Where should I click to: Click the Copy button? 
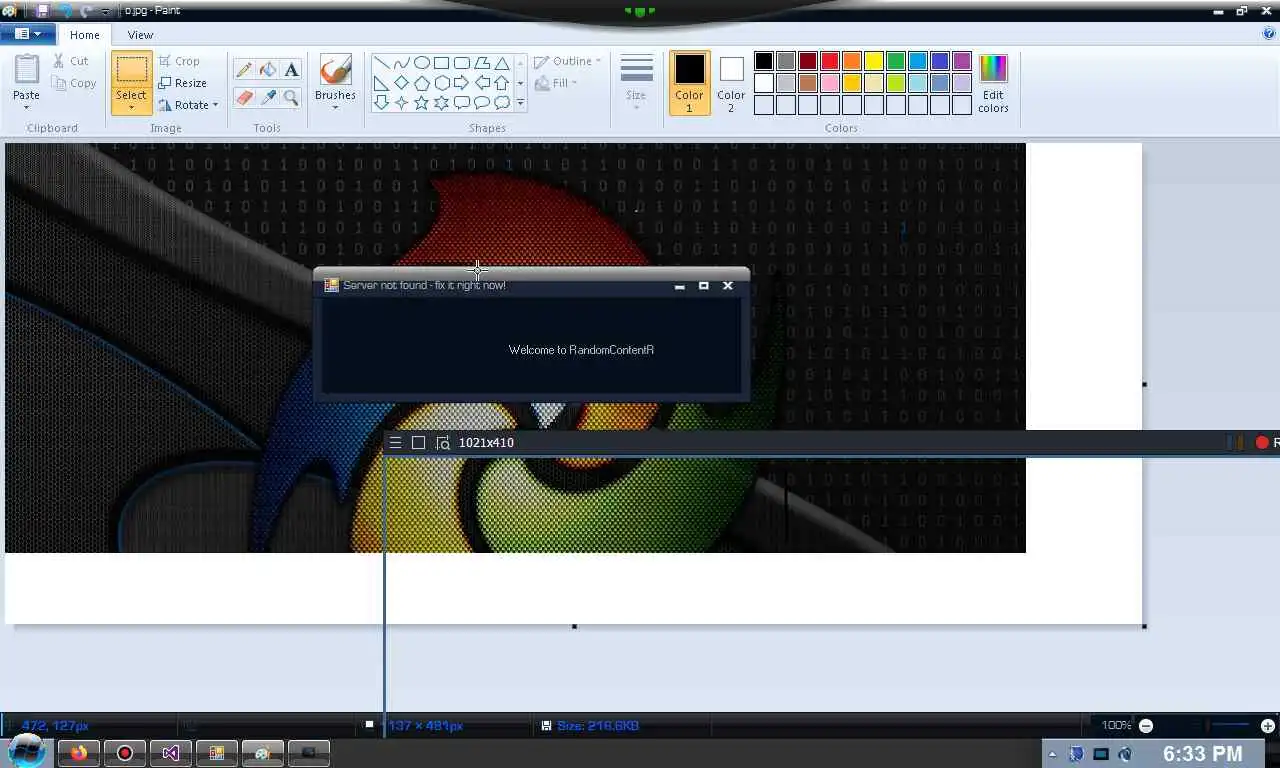[x=75, y=83]
